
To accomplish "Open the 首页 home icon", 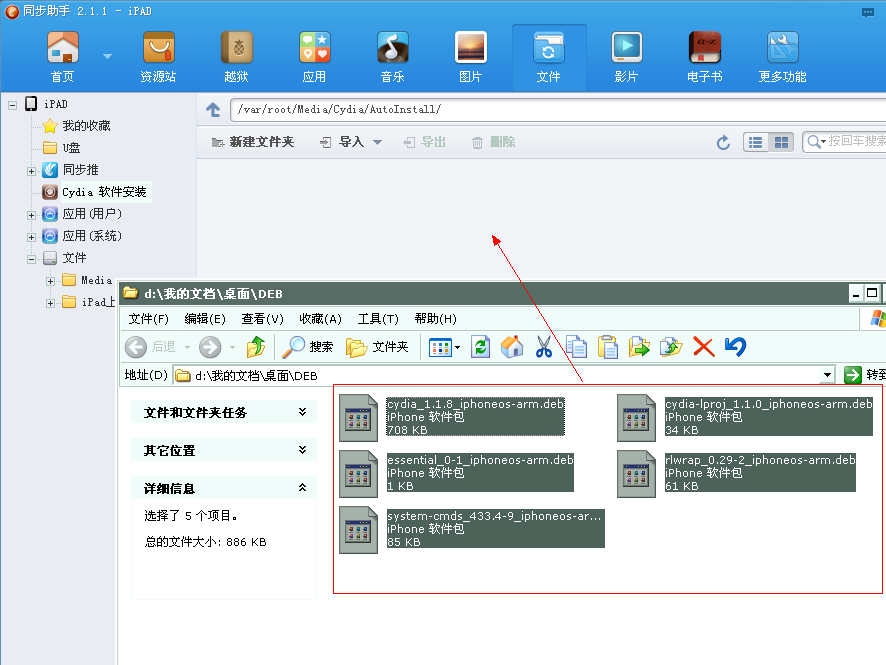I will (x=62, y=56).
